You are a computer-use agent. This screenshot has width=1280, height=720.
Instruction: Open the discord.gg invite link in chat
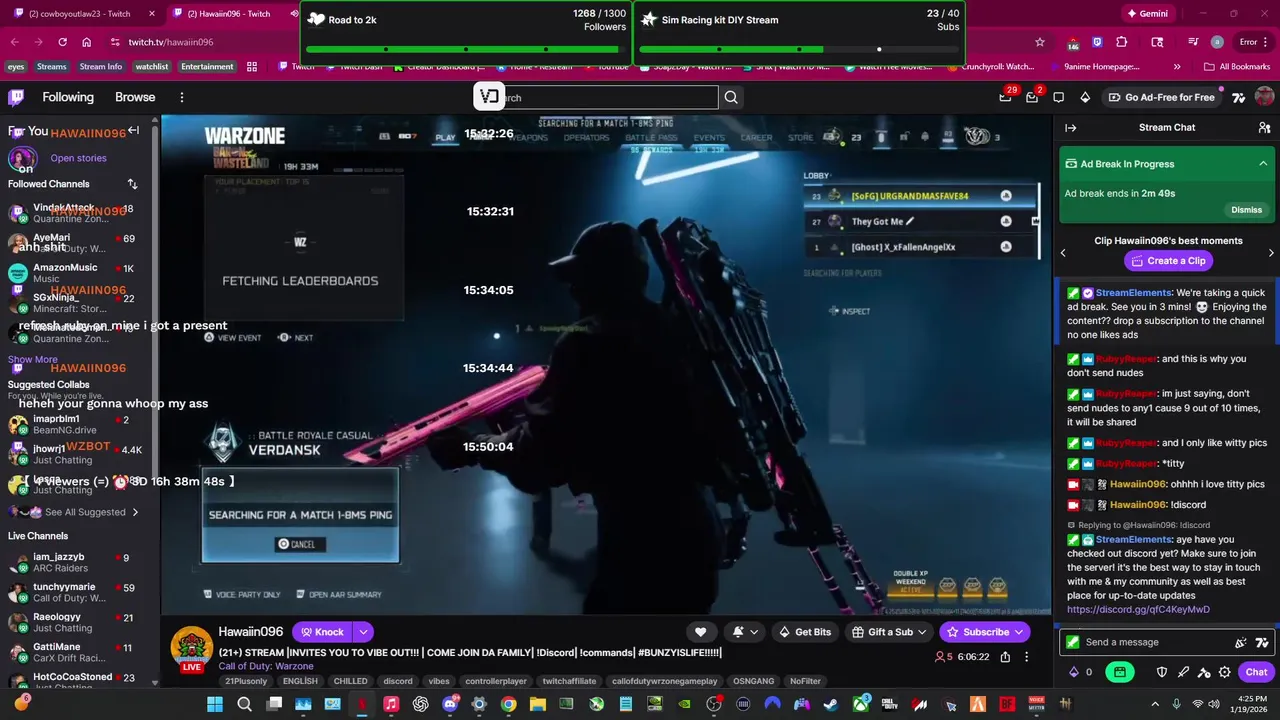click(x=1138, y=609)
